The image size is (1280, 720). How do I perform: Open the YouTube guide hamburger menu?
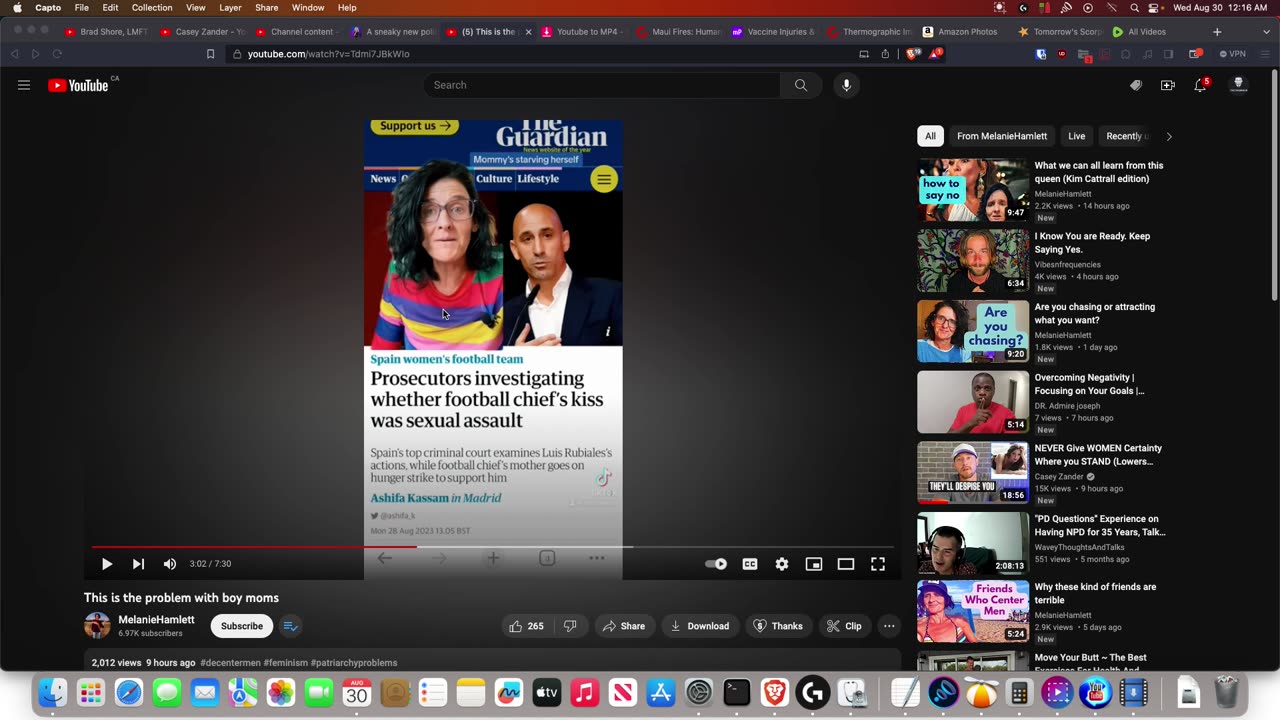[24, 85]
